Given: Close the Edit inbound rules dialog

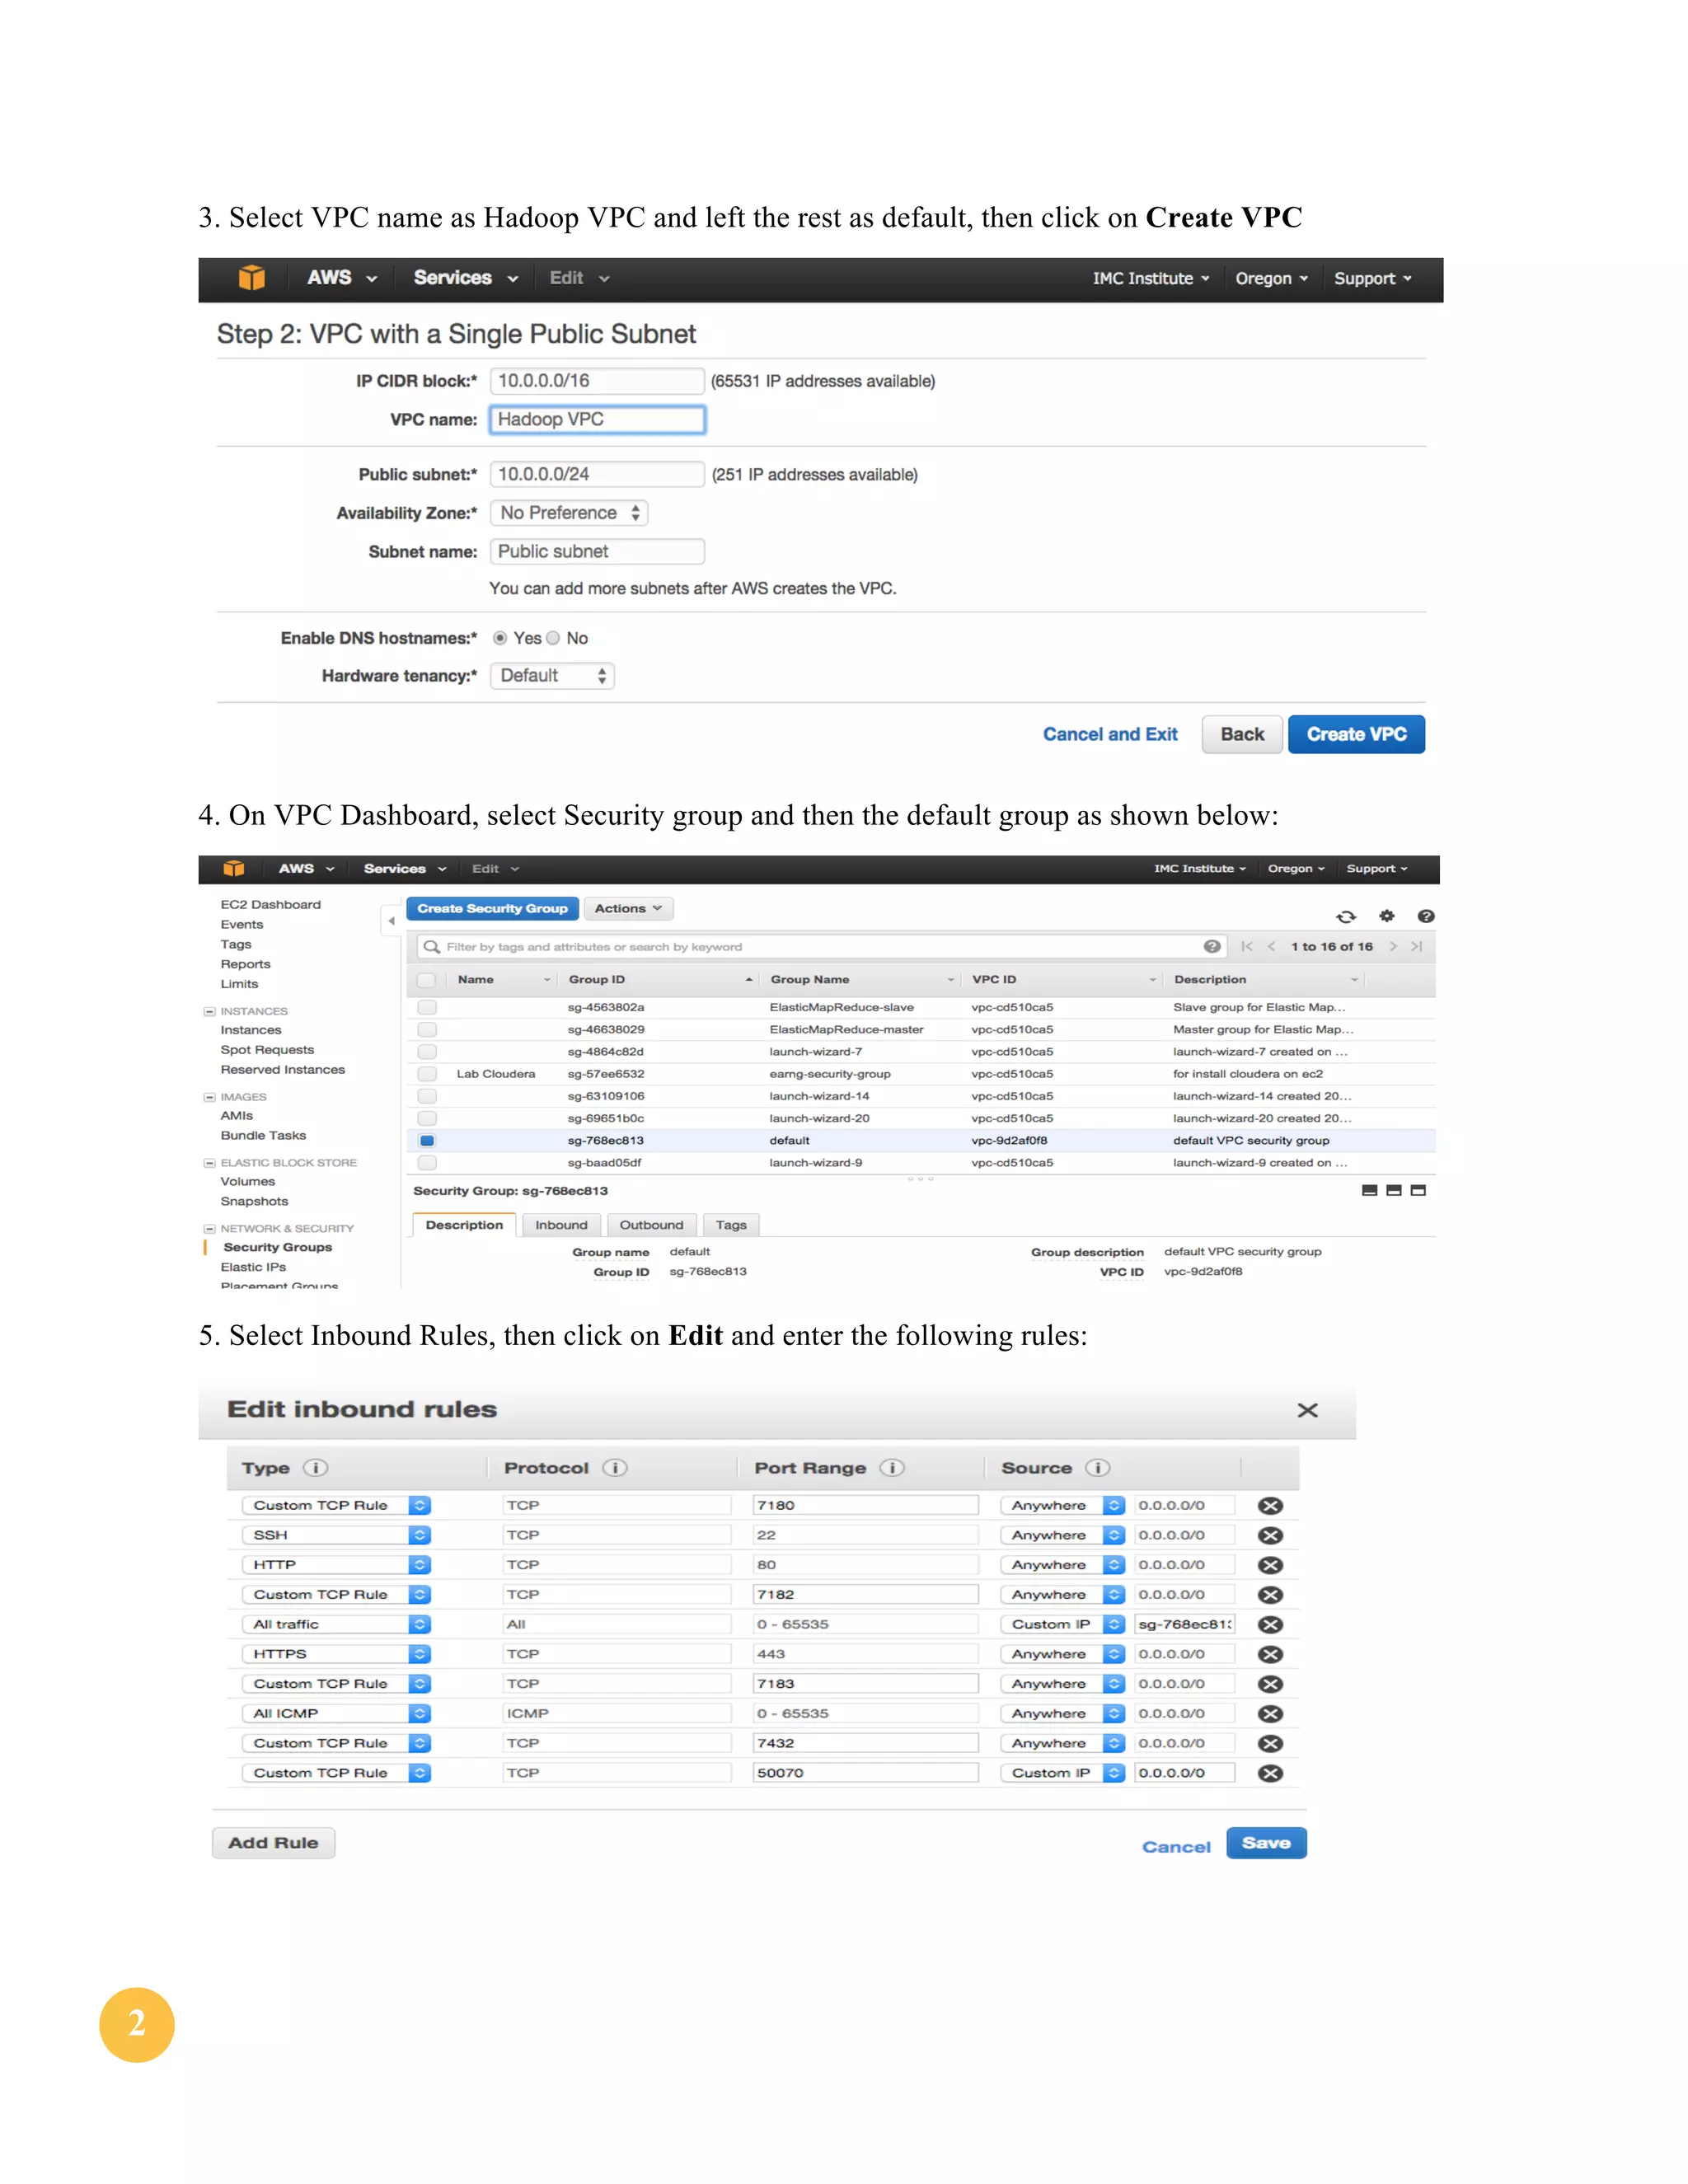Looking at the screenshot, I should 1307,1410.
